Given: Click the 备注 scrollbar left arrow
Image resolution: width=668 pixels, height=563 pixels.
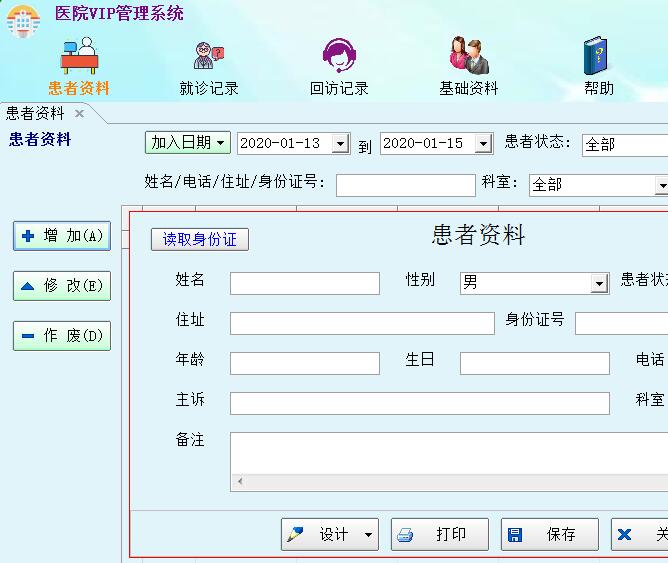Looking at the screenshot, I should click(x=240, y=481).
